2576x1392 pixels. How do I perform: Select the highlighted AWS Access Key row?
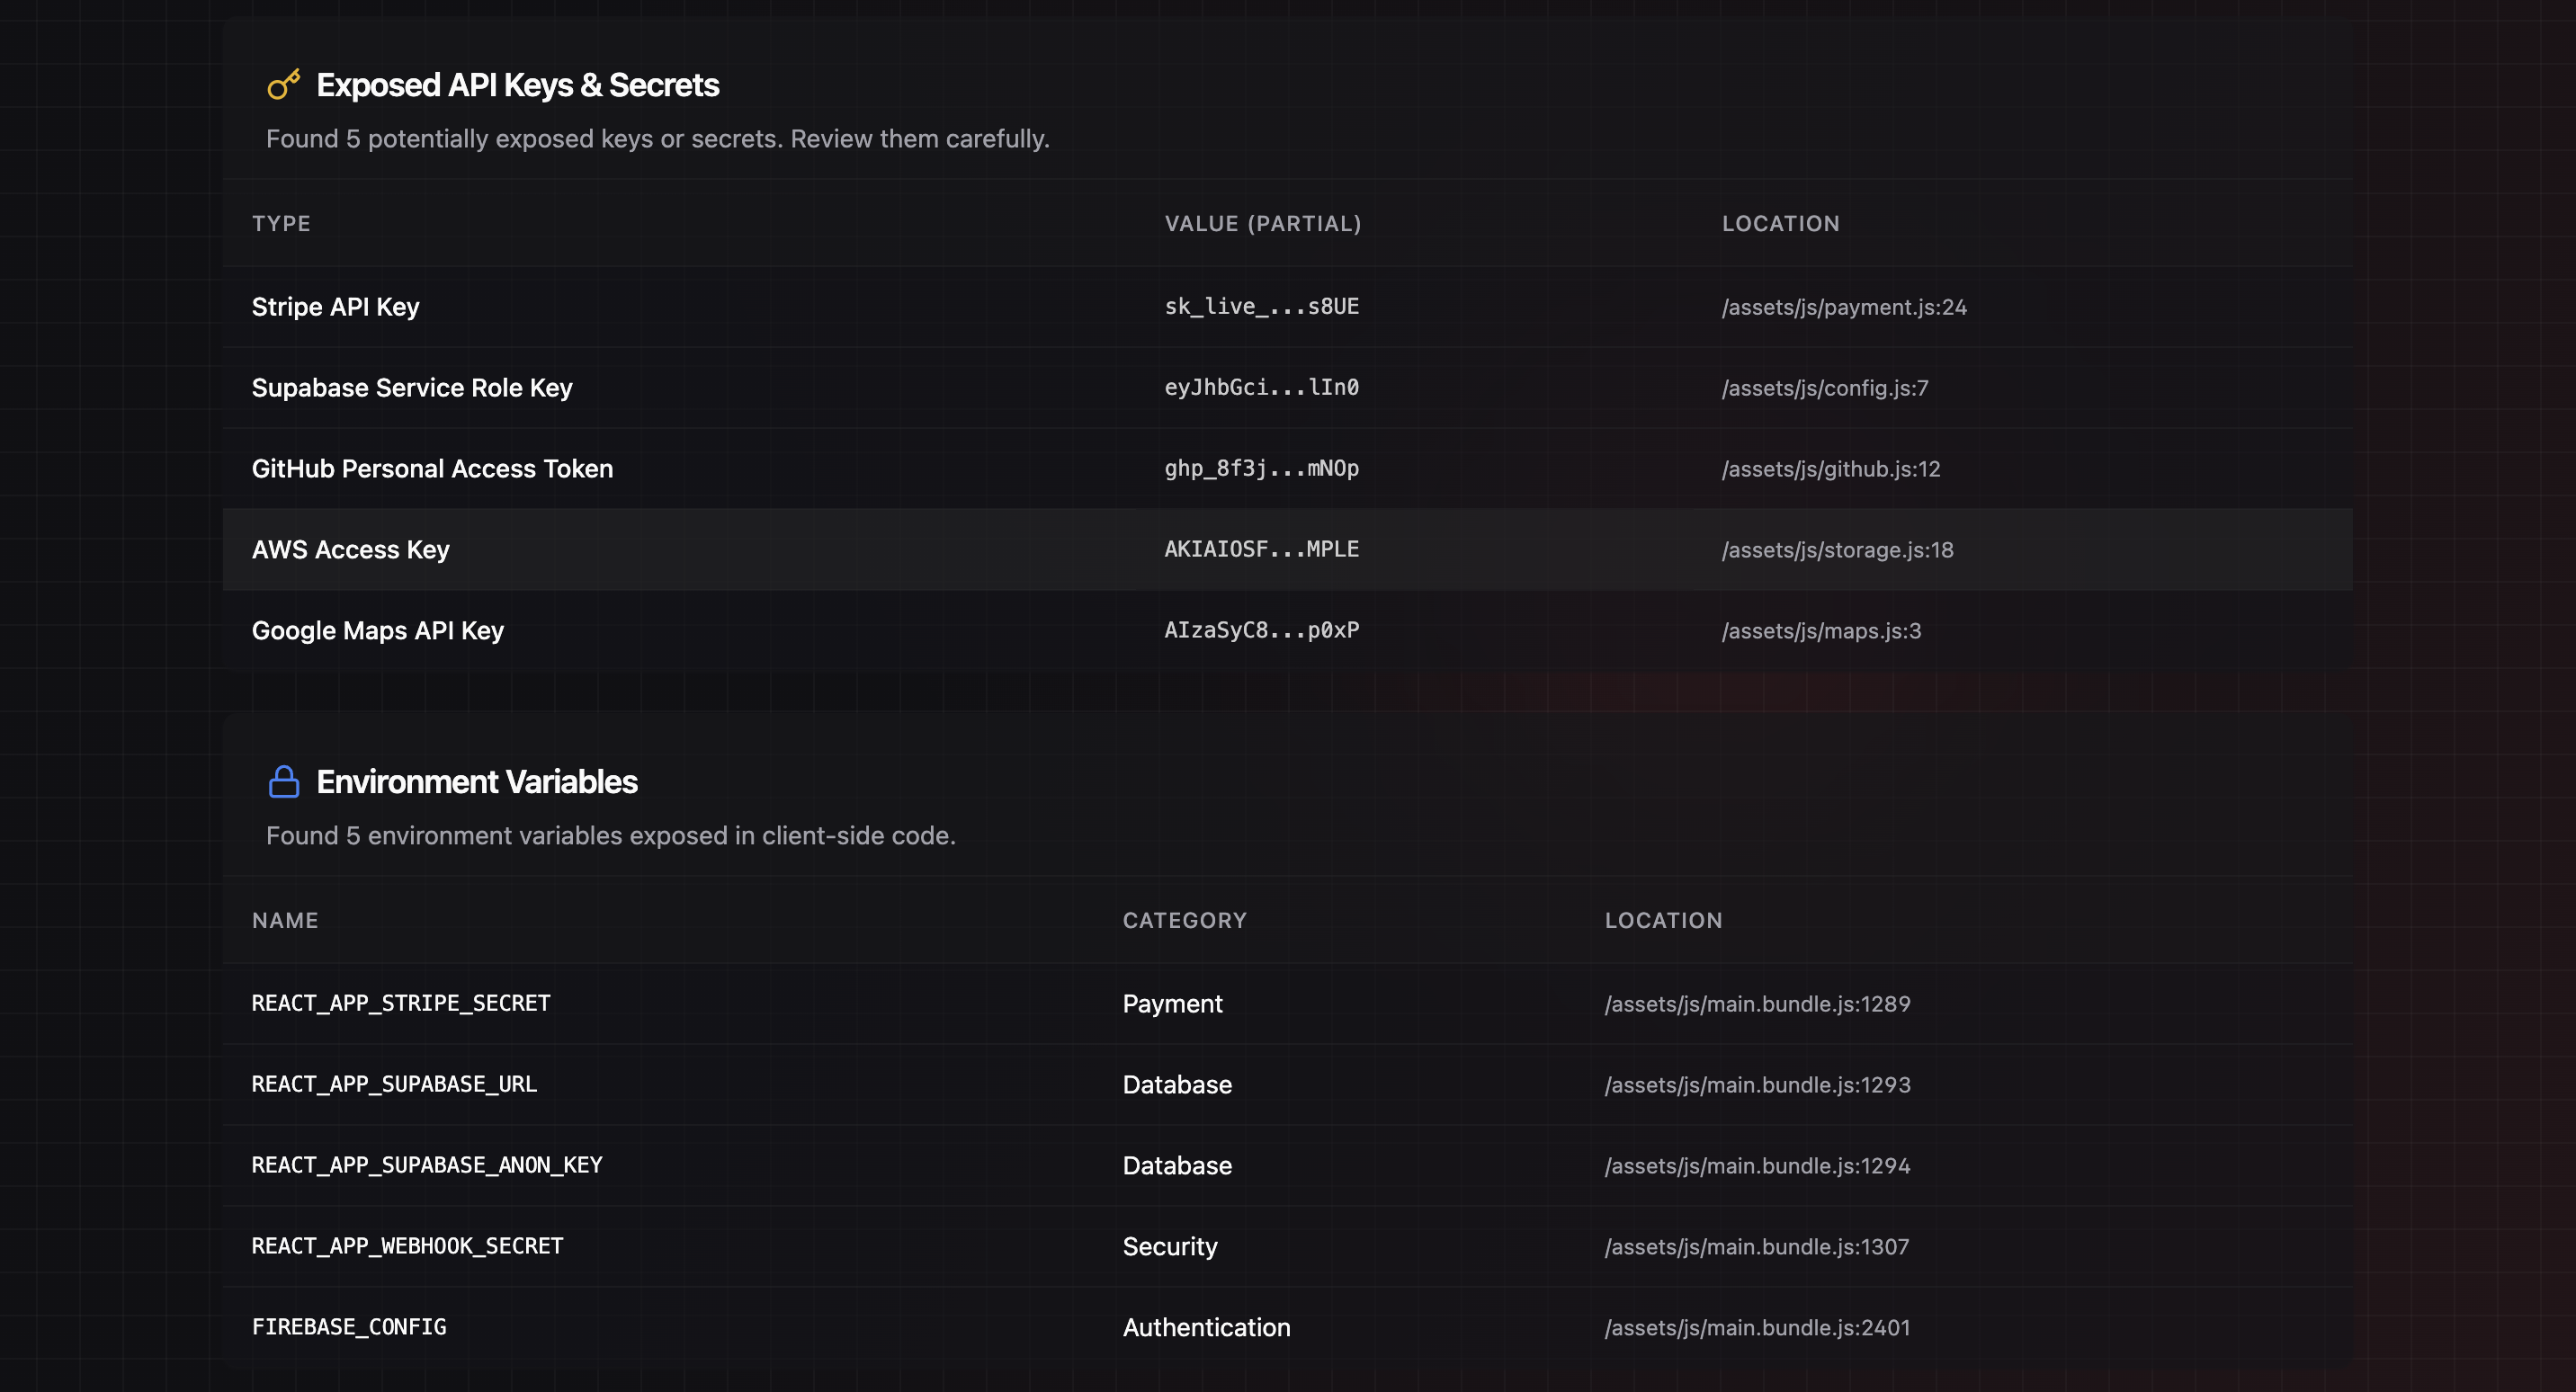(350, 550)
